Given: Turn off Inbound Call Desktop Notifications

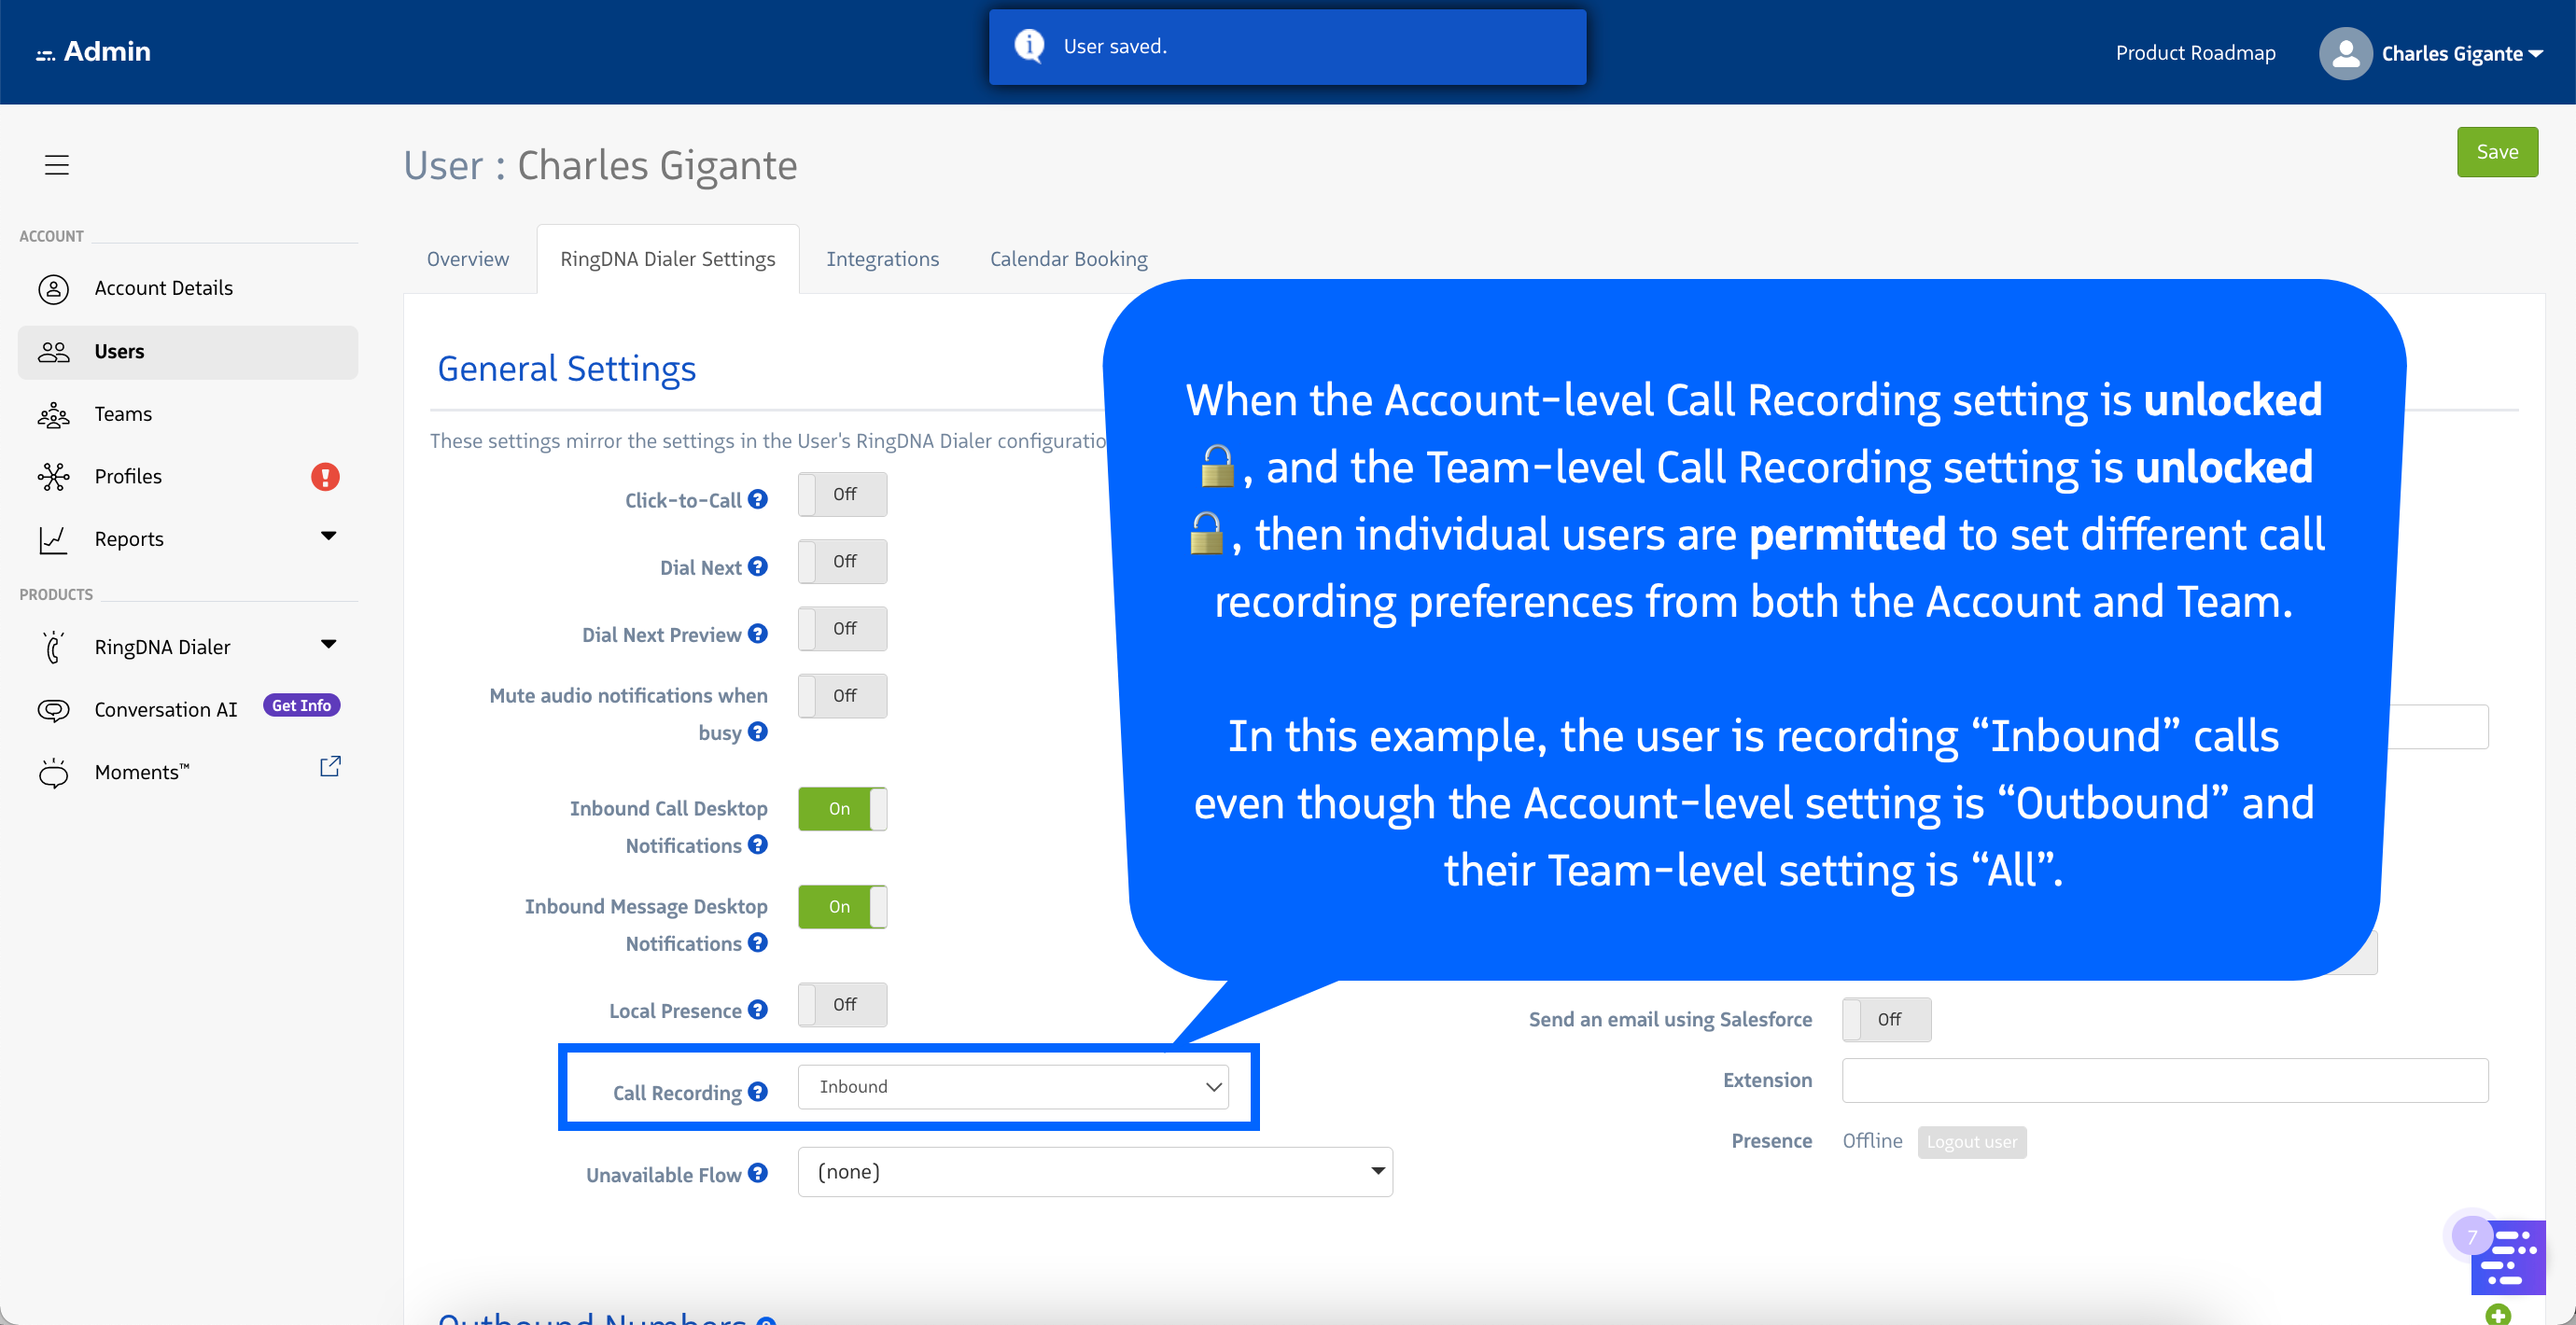Looking at the screenshot, I should (842, 808).
